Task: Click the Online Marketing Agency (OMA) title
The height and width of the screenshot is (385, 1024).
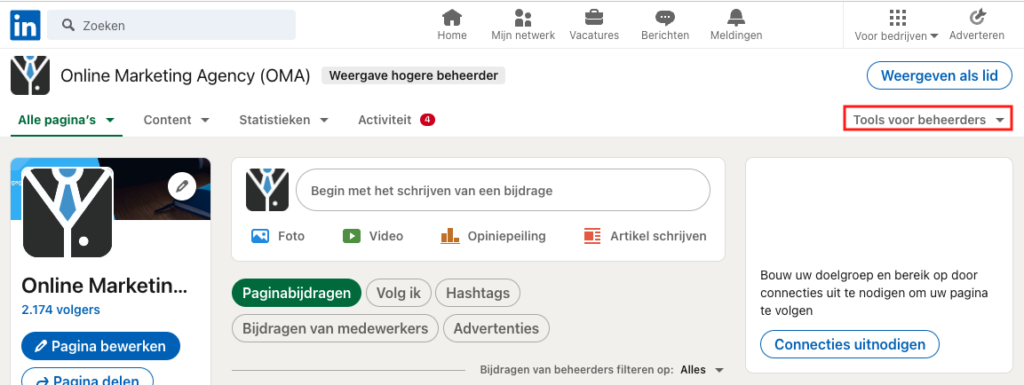Action: coord(185,76)
